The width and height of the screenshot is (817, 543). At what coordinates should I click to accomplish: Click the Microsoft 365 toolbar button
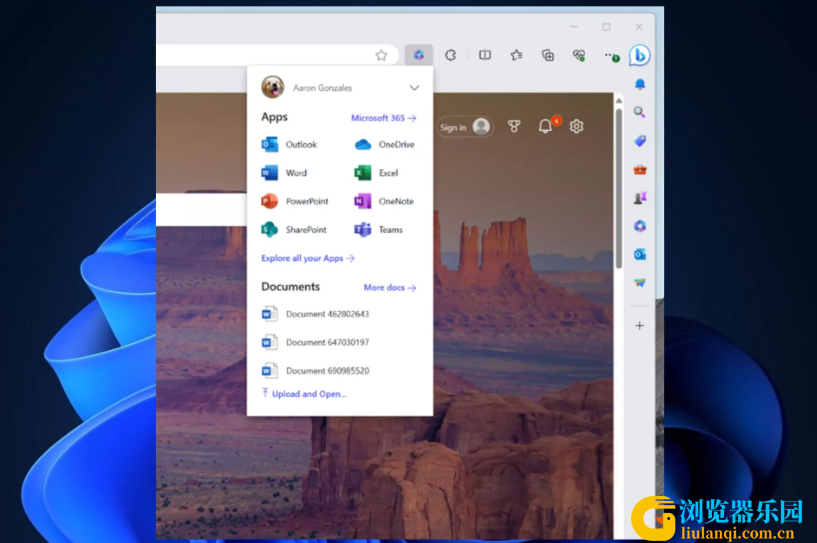click(x=418, y=55)
